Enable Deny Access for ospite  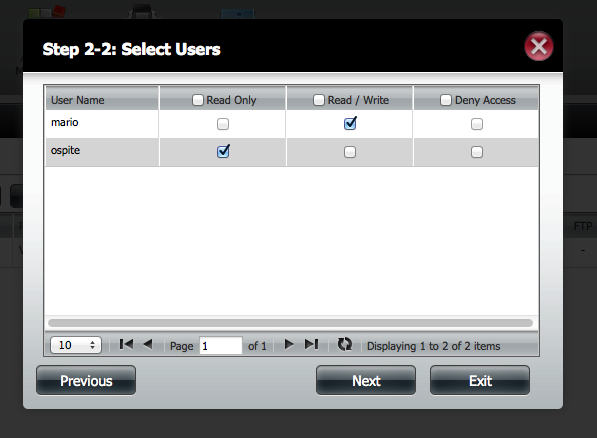477,152
